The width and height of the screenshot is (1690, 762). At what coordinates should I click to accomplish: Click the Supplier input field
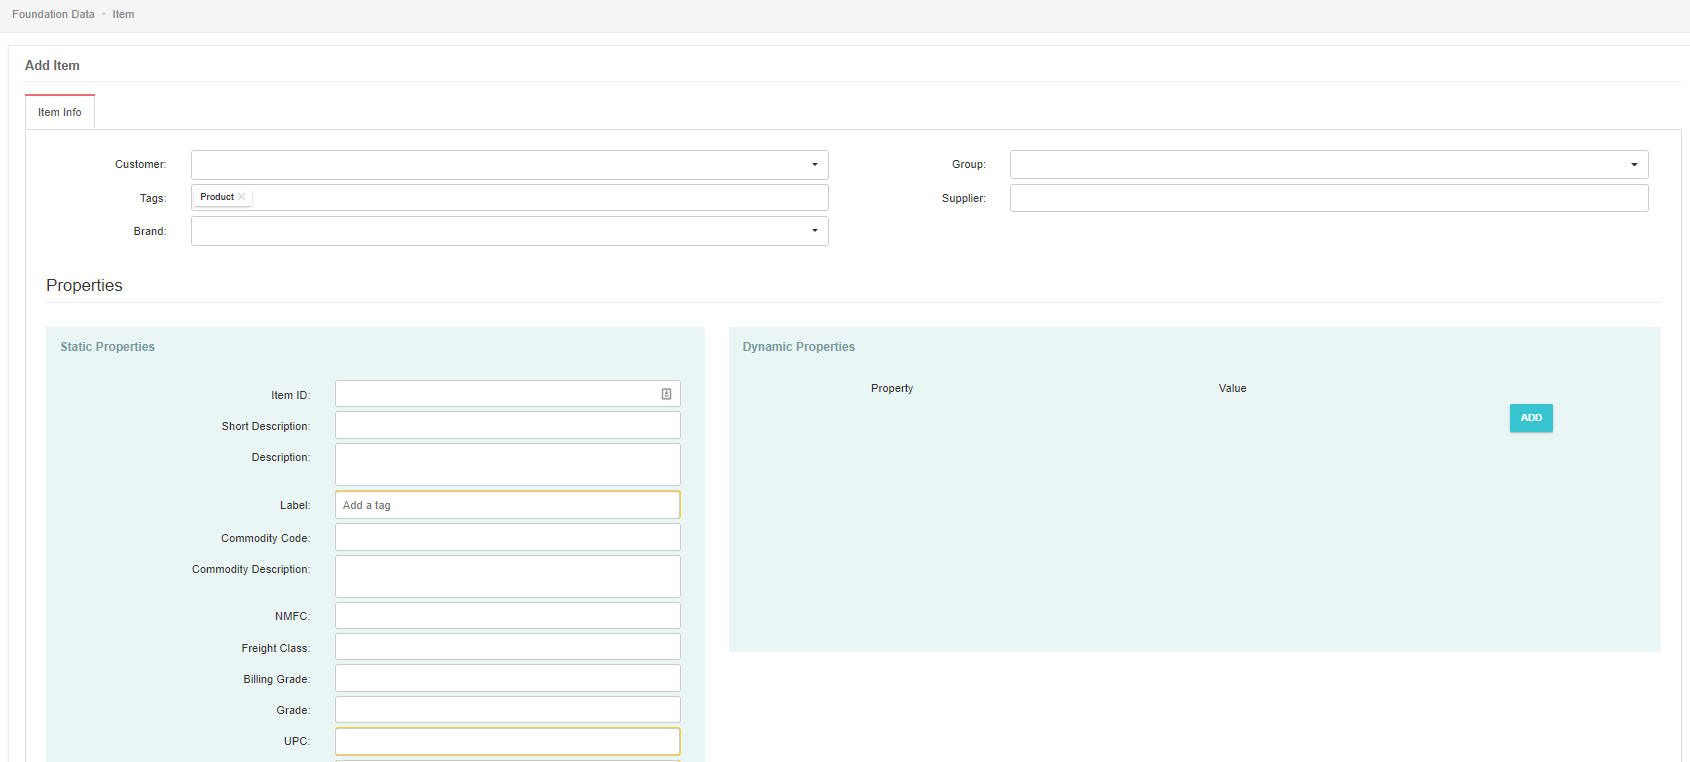(1329, 198)
